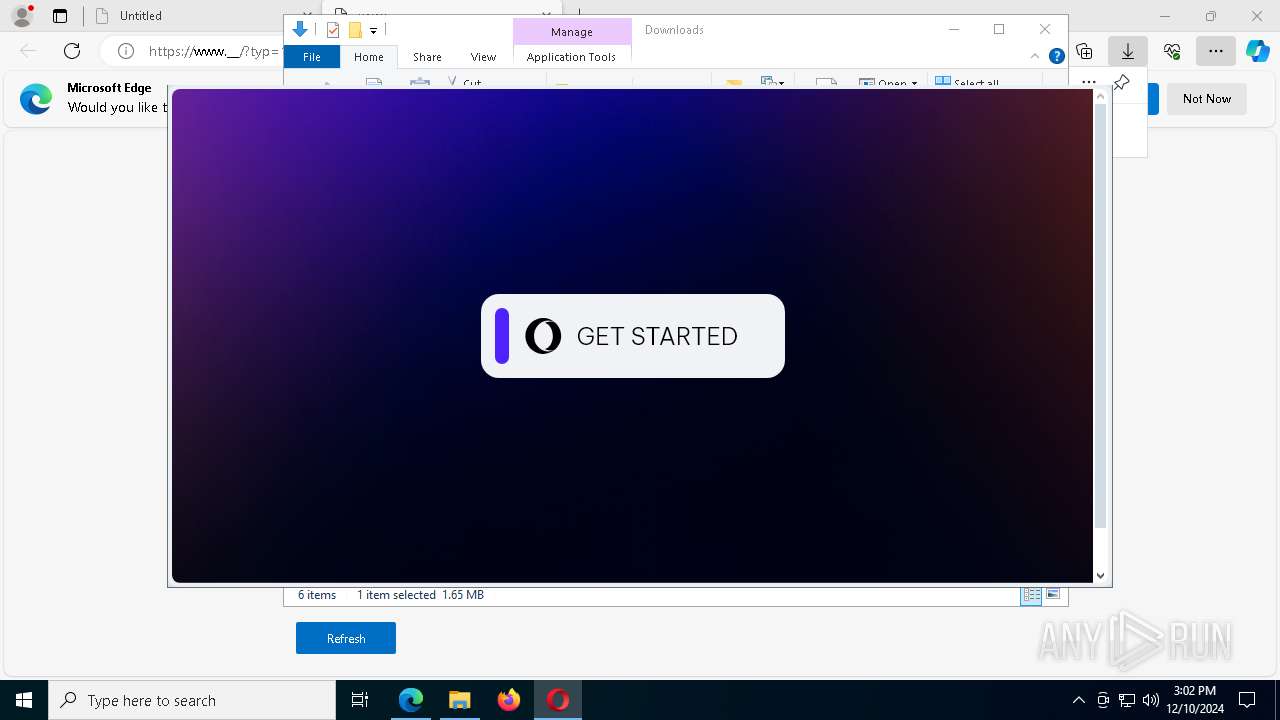Click the Opera logo in installer
This screenshot has width=1280, height=720.
pos(543,336)
